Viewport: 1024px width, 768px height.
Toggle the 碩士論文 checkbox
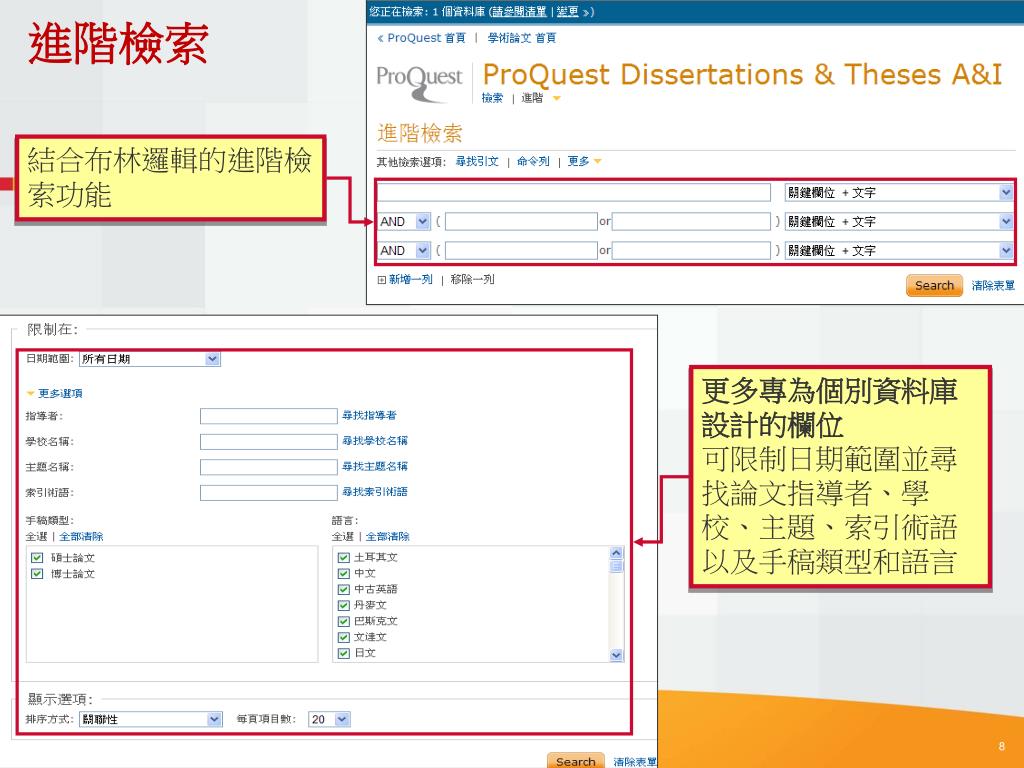pos(37,558)
